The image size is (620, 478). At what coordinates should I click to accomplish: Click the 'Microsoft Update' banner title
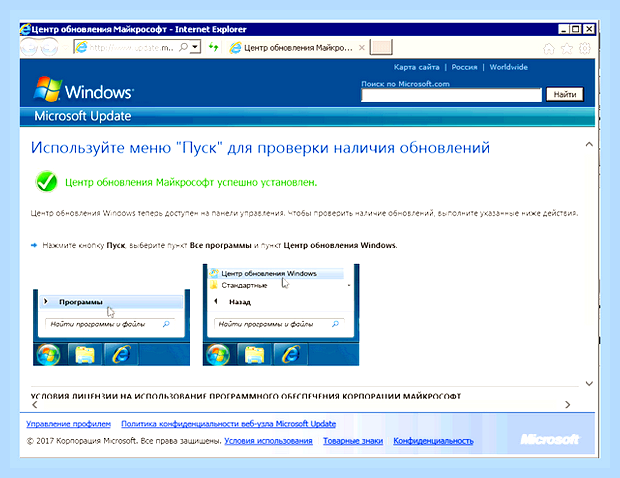coord(83,116)
